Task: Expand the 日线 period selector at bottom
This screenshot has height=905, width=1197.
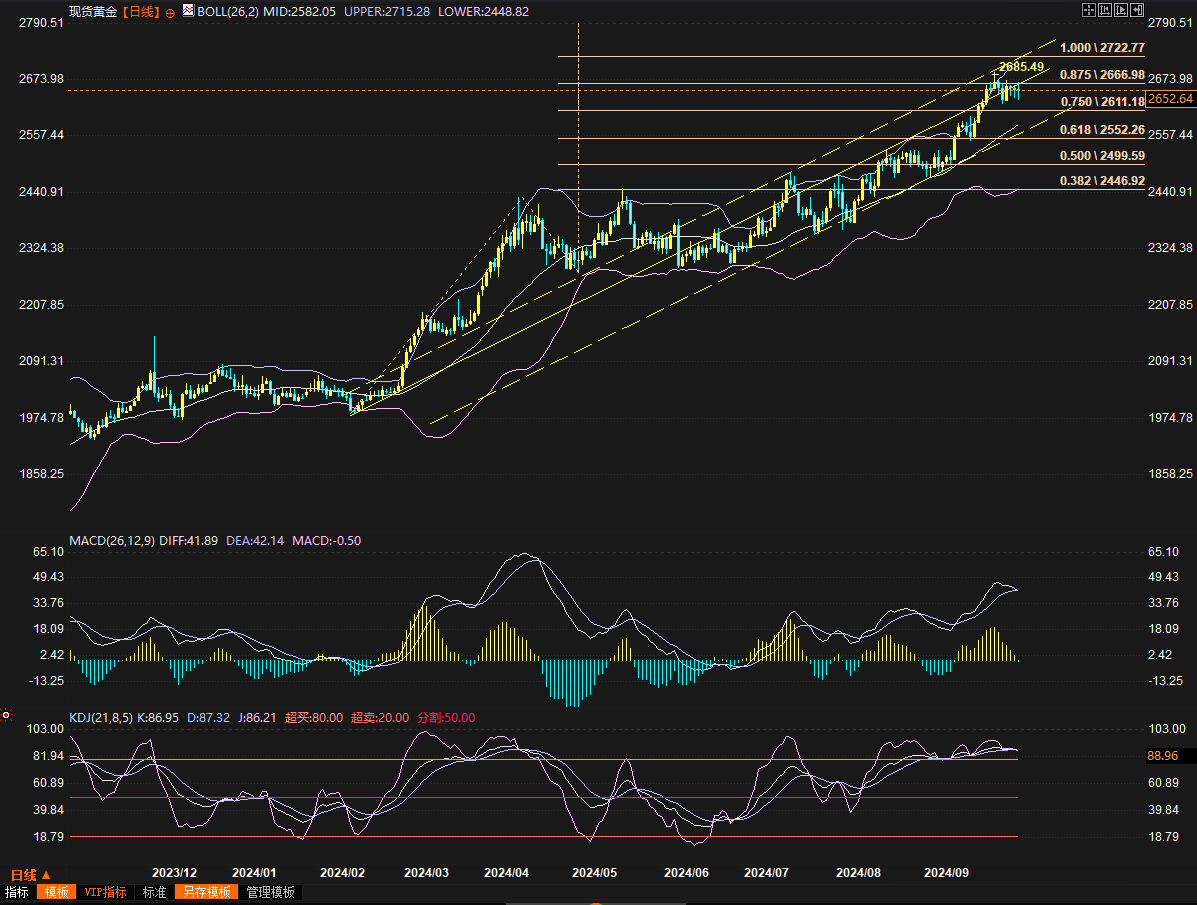Action: coord(30,874)
